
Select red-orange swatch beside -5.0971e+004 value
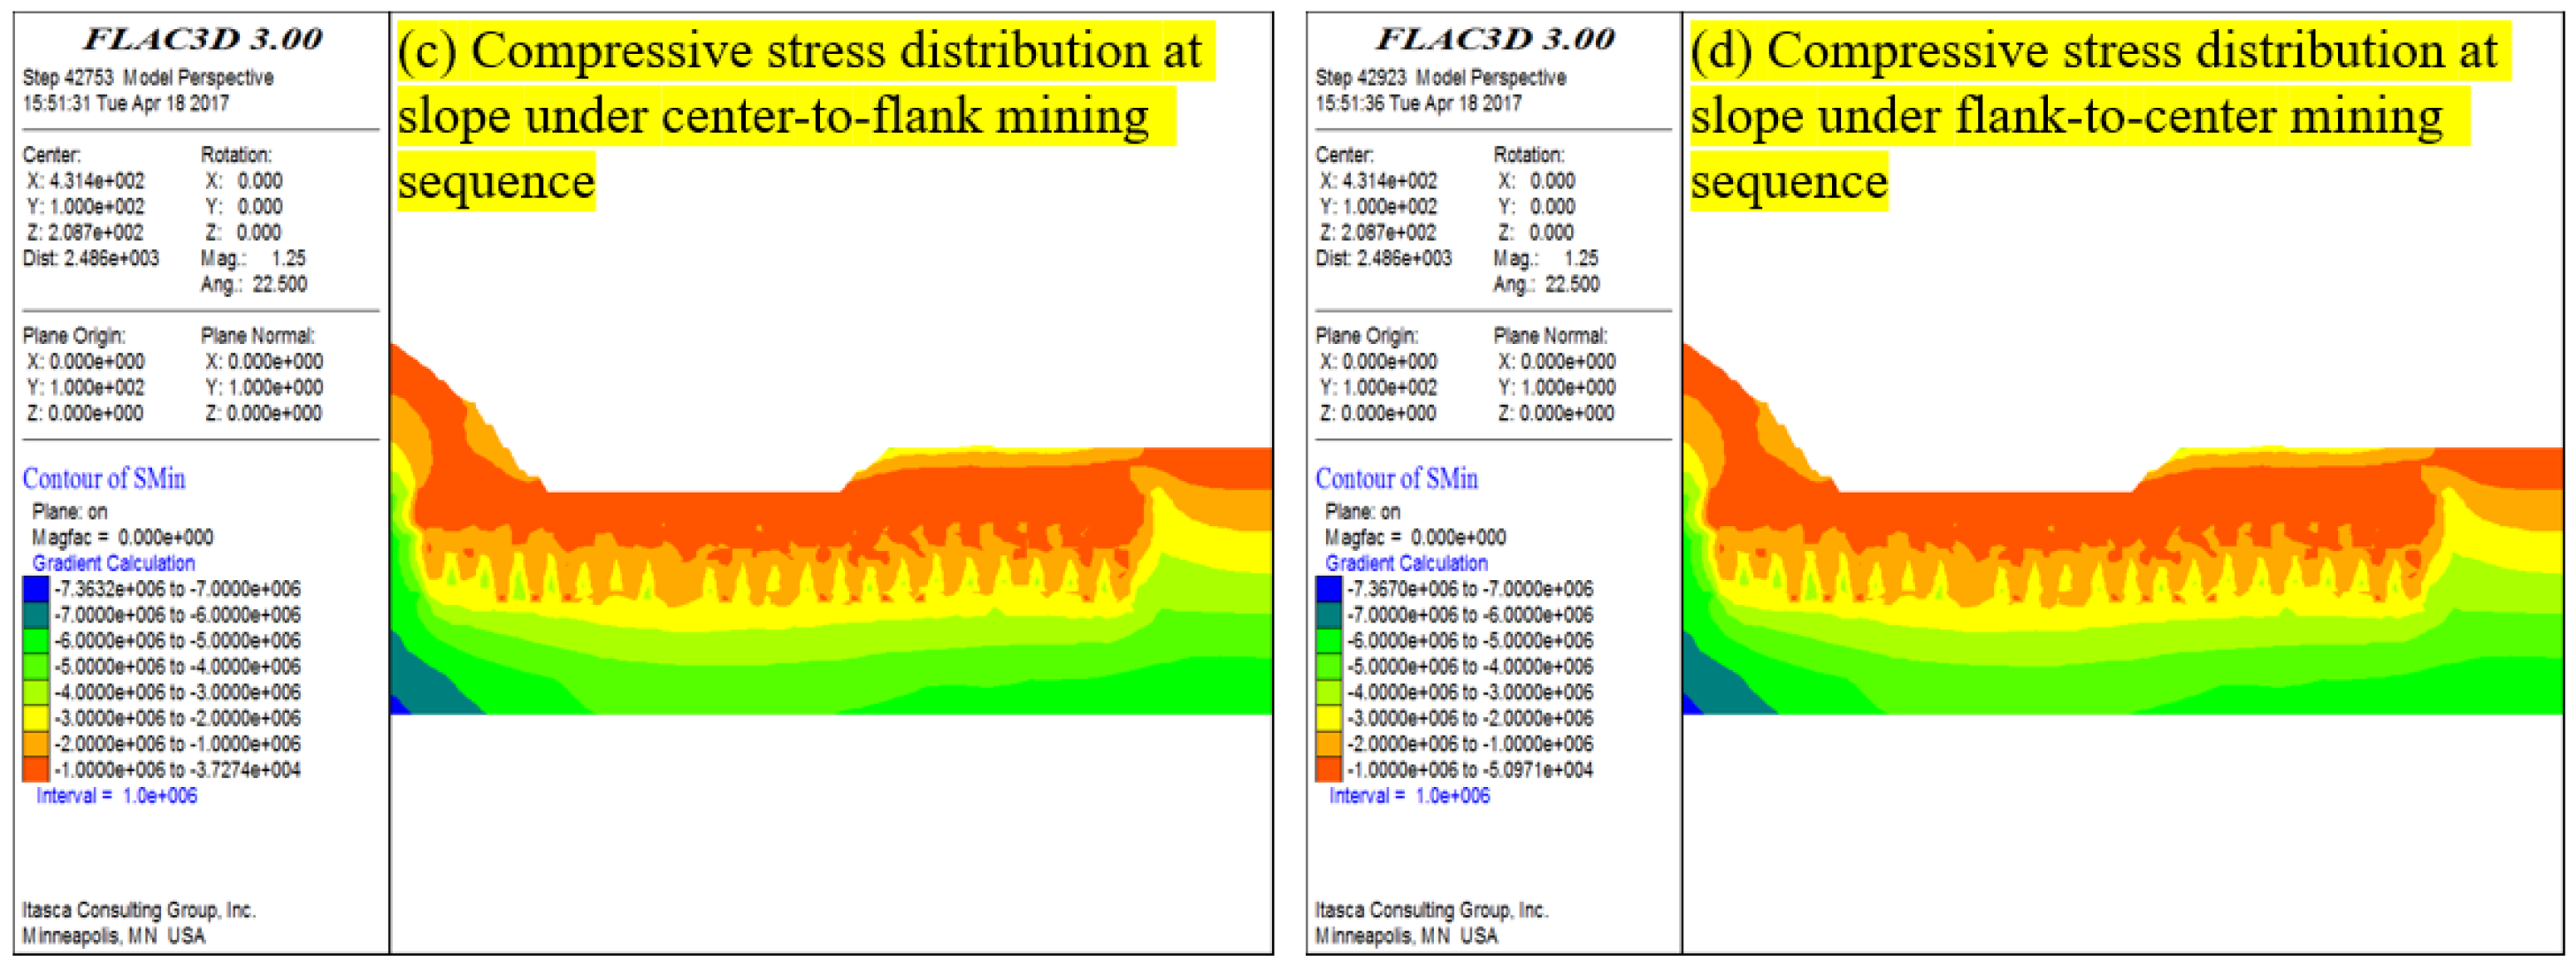(x=1328, y=770)
